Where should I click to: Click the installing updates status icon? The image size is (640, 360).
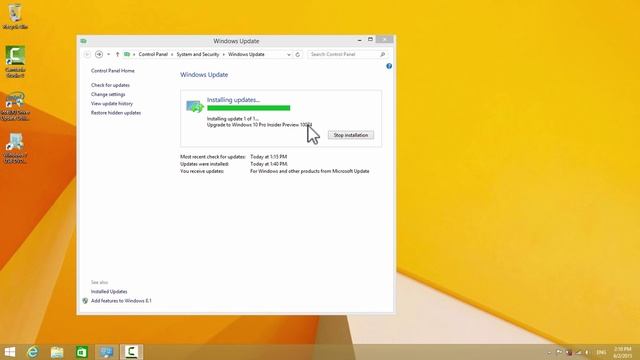pos(195,106)
